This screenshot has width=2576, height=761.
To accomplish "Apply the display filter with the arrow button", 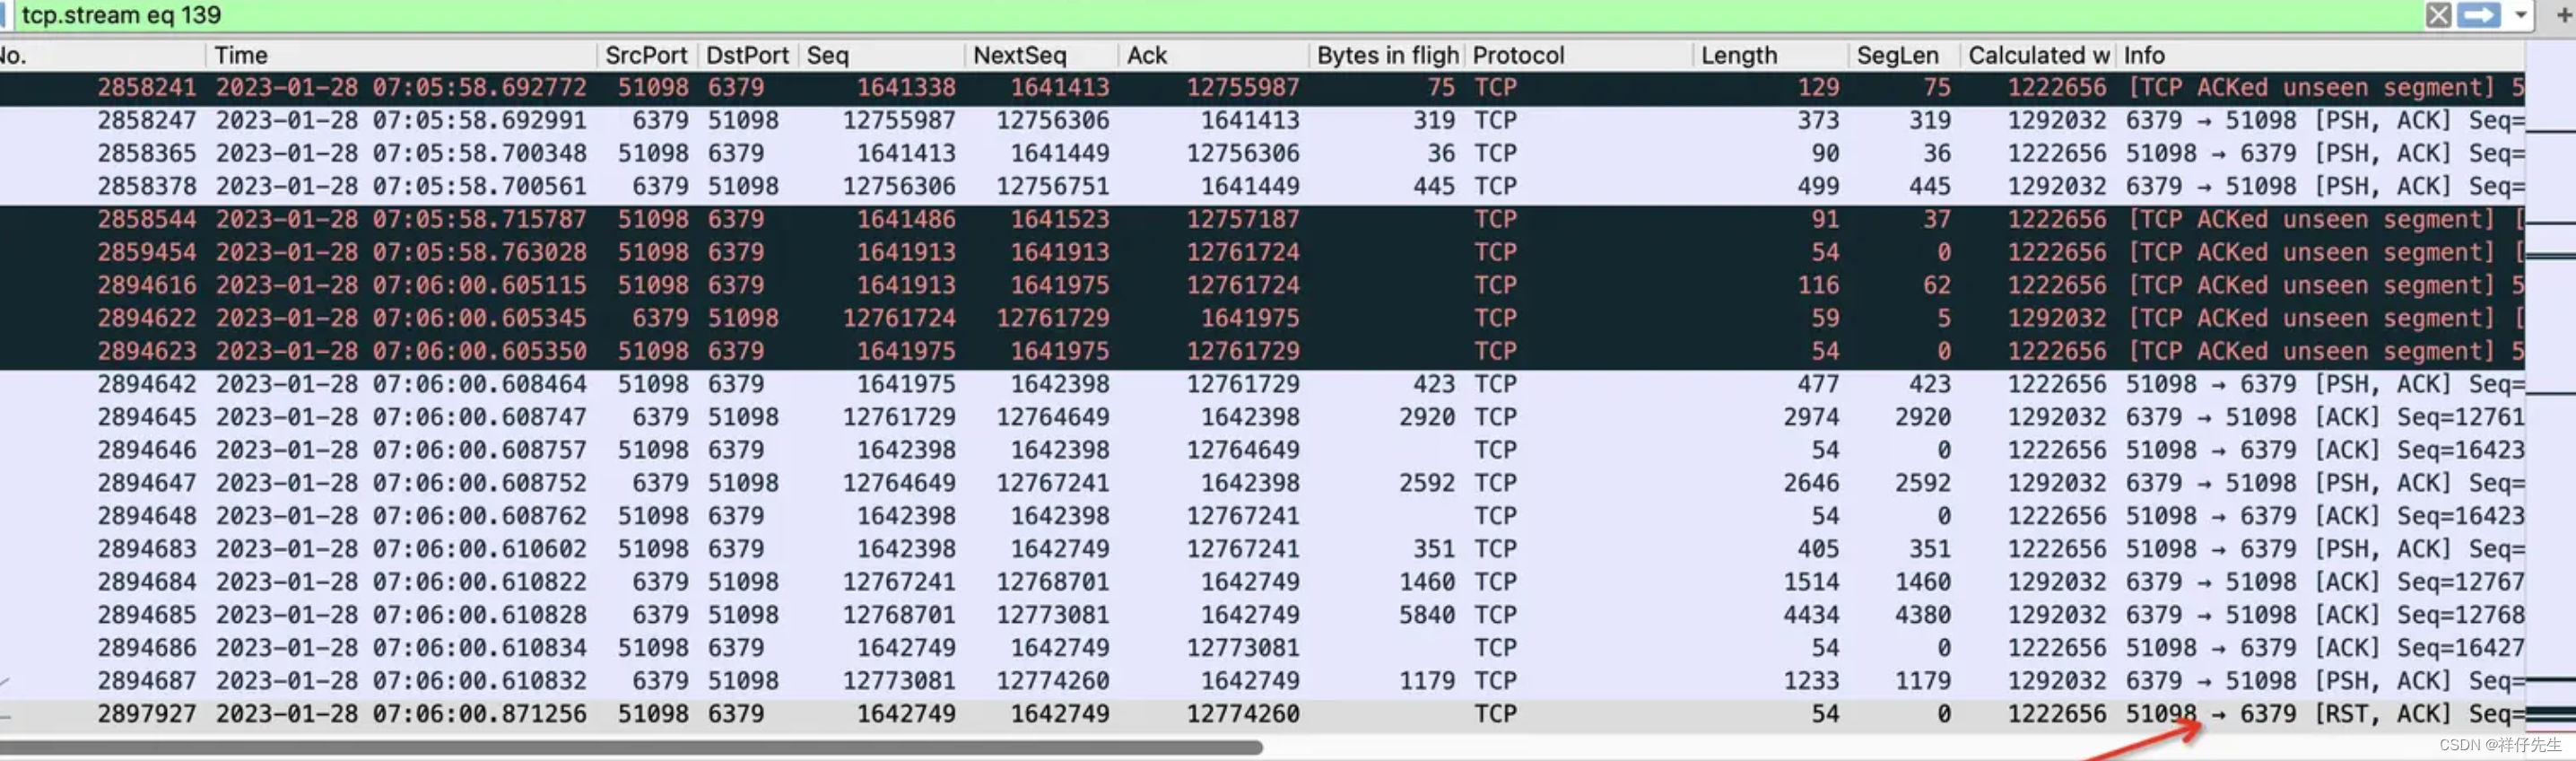I will [2479, 15].
